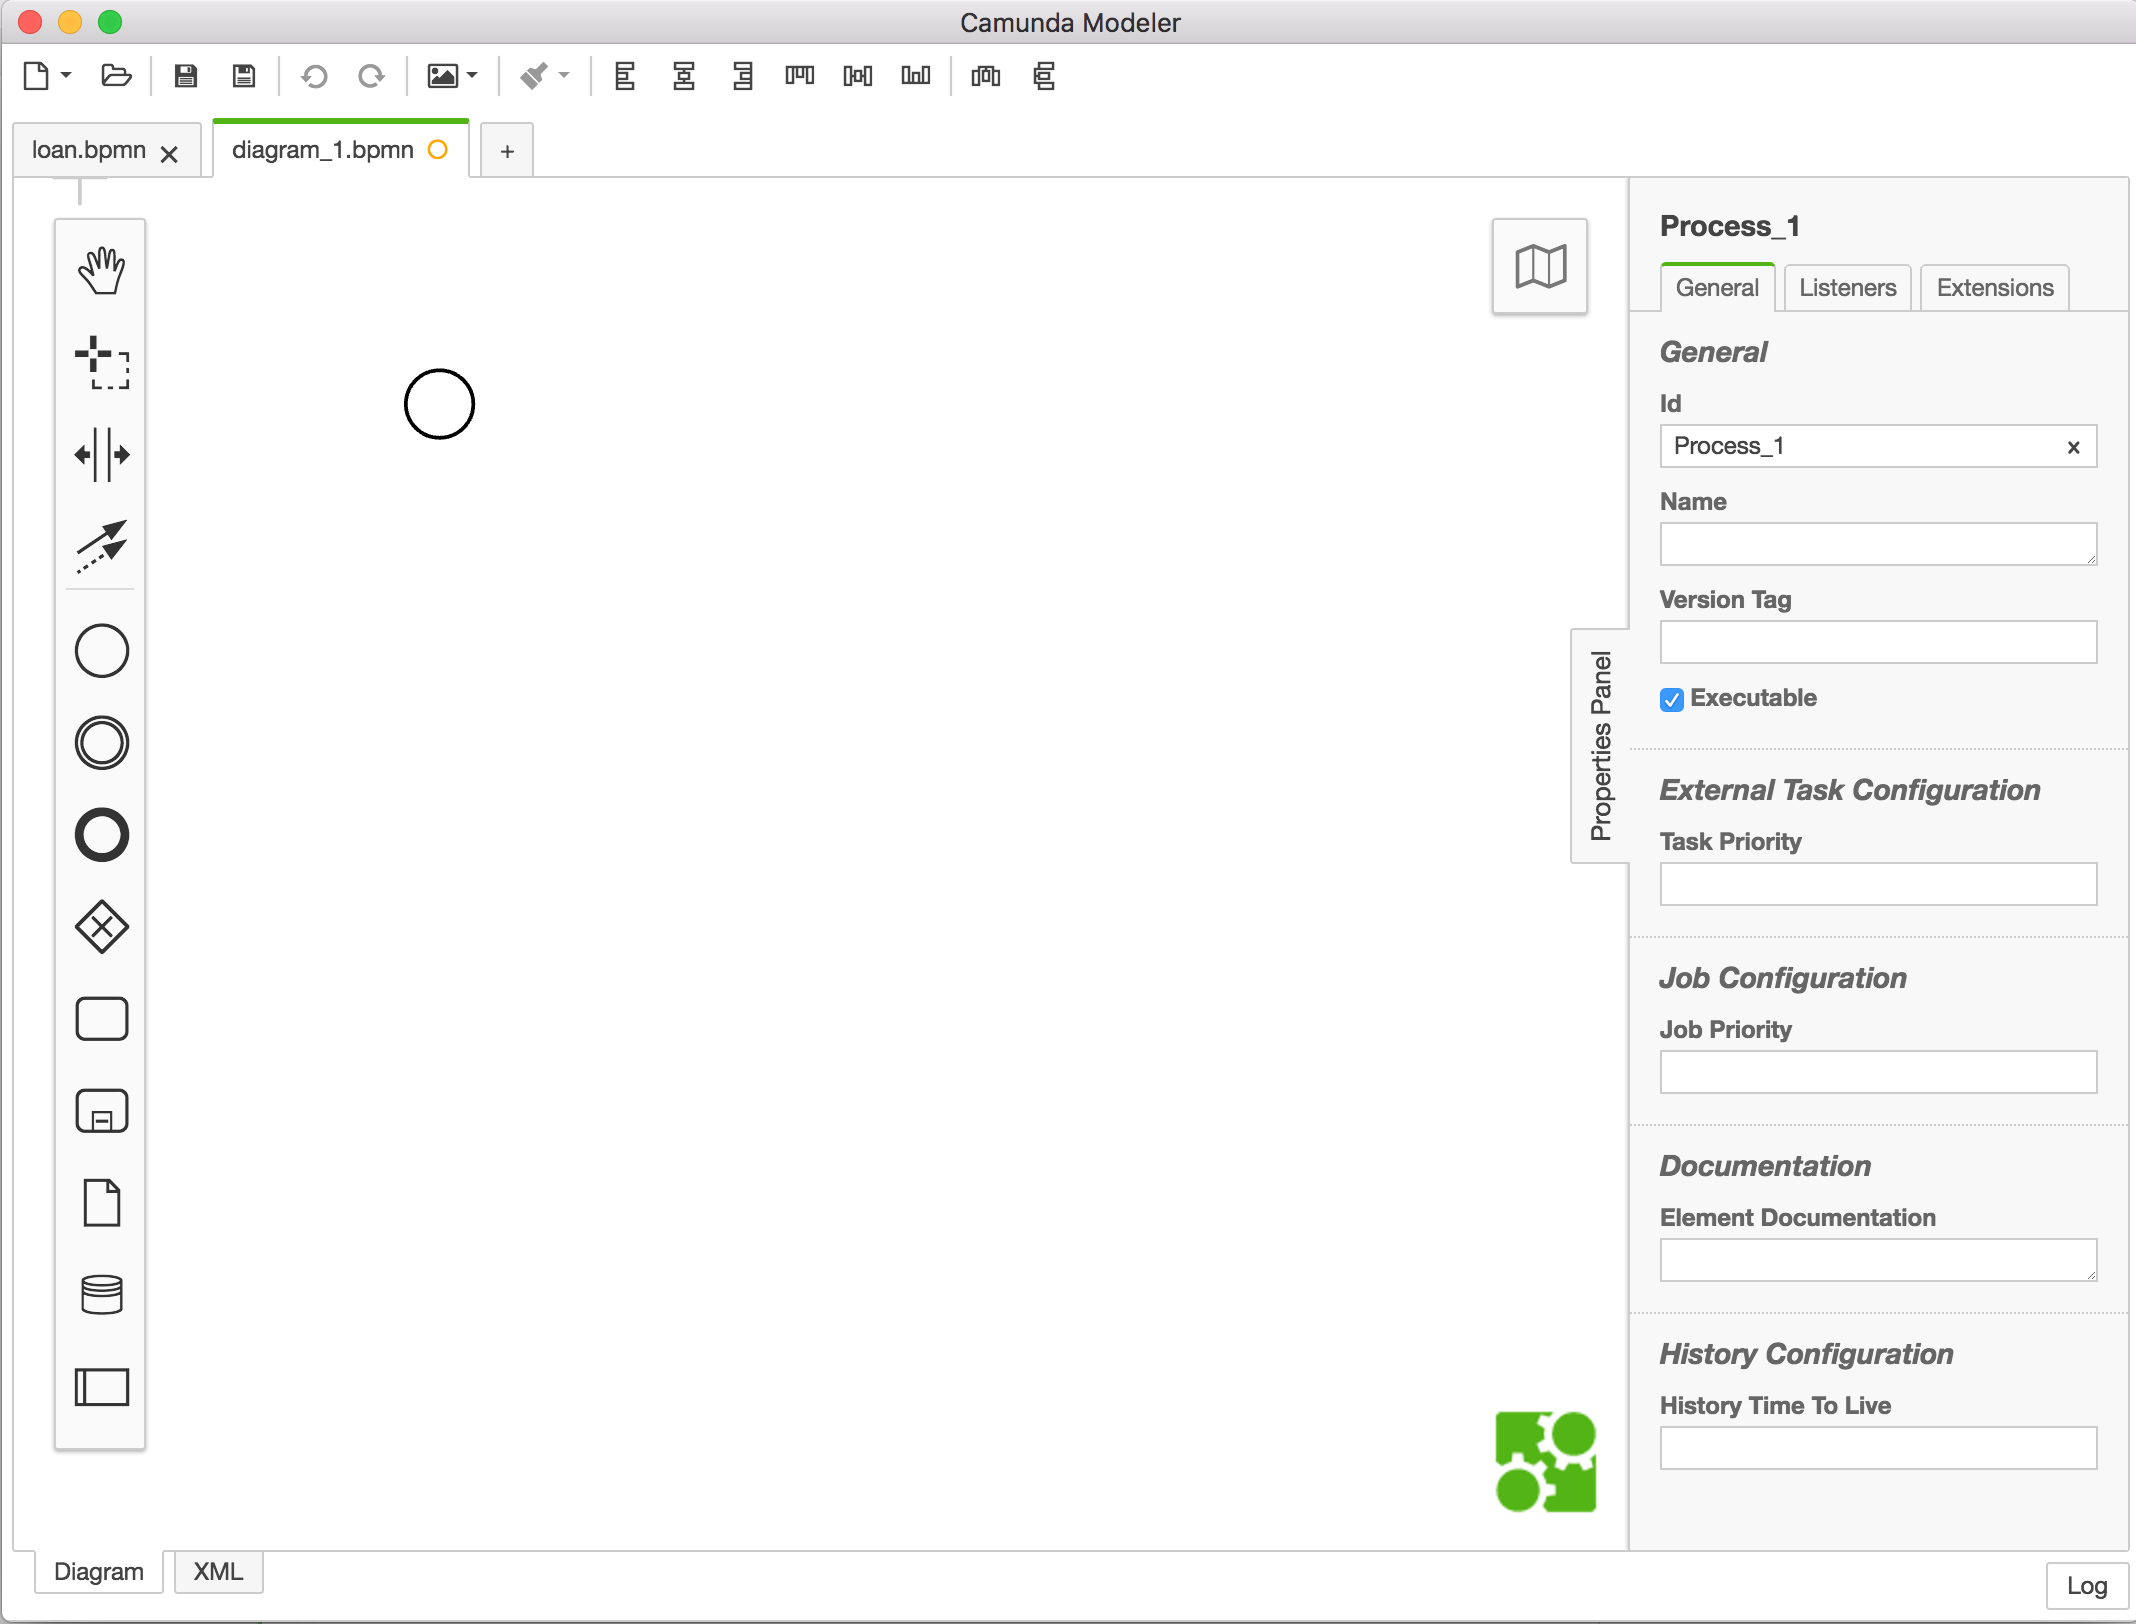Activate the global connect tool
This screenshot has height=1624, width=2136.
pos(101,546)
